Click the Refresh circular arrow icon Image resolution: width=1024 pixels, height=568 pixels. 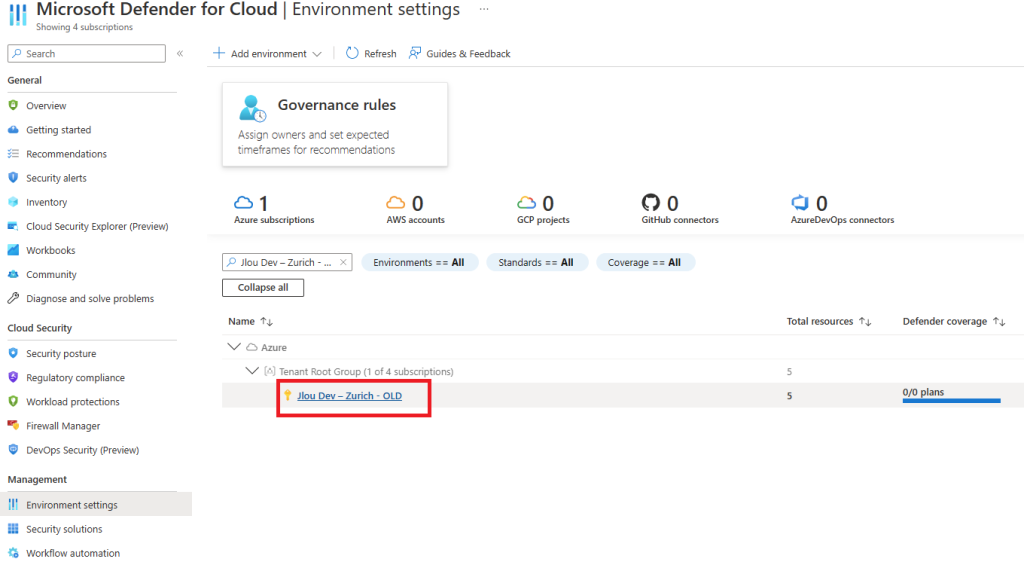[x=352, y=54]
